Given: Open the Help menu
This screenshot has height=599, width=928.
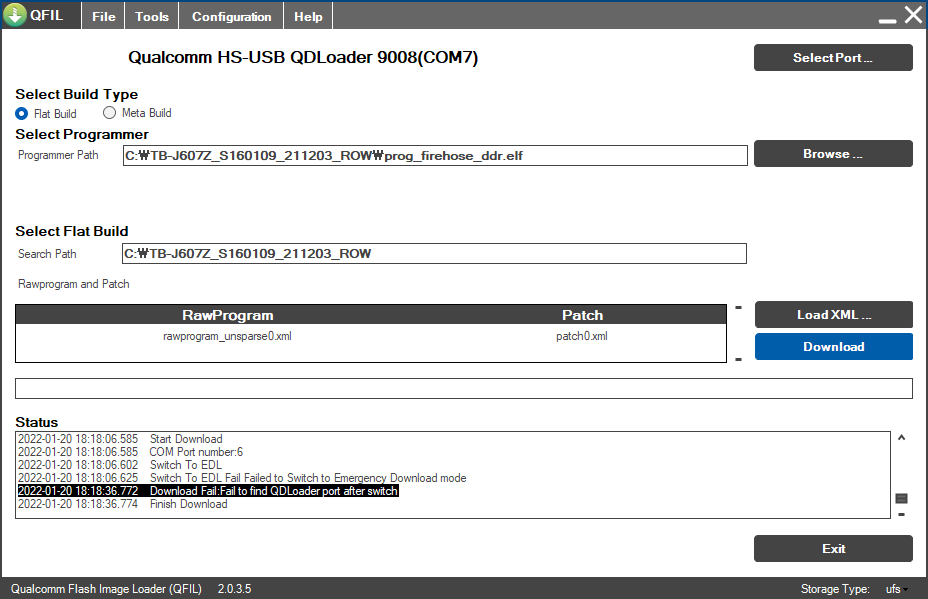Looking at the screenshot, I should pyautogui.click(x=308, y=17).
